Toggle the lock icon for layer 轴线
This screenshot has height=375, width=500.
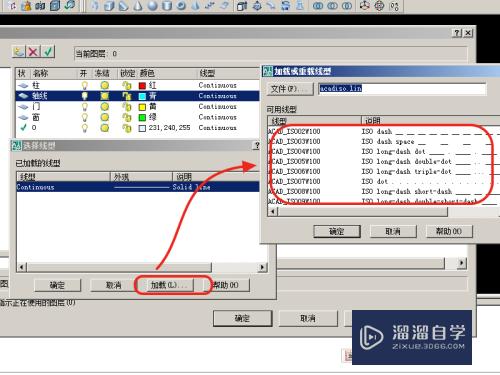pyautogui.click(x=126, y=96)
